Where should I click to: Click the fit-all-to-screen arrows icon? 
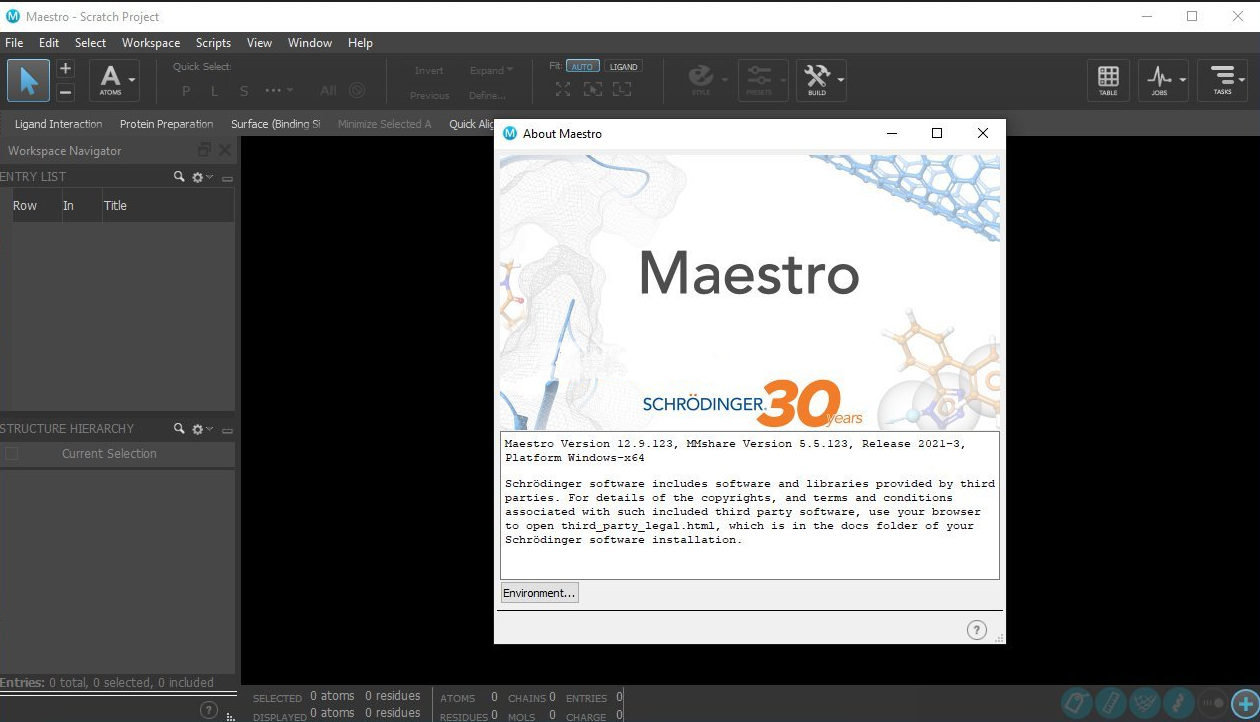[563, 89]
